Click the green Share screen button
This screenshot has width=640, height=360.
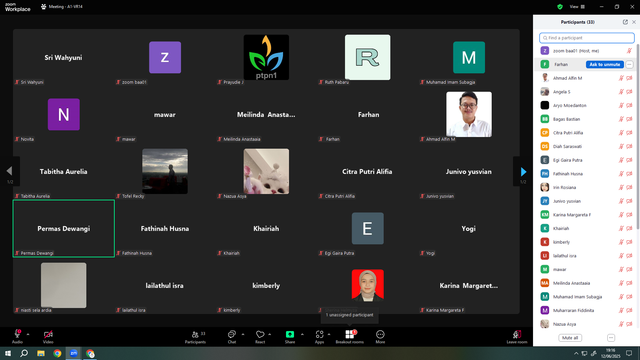pos(290,337)
